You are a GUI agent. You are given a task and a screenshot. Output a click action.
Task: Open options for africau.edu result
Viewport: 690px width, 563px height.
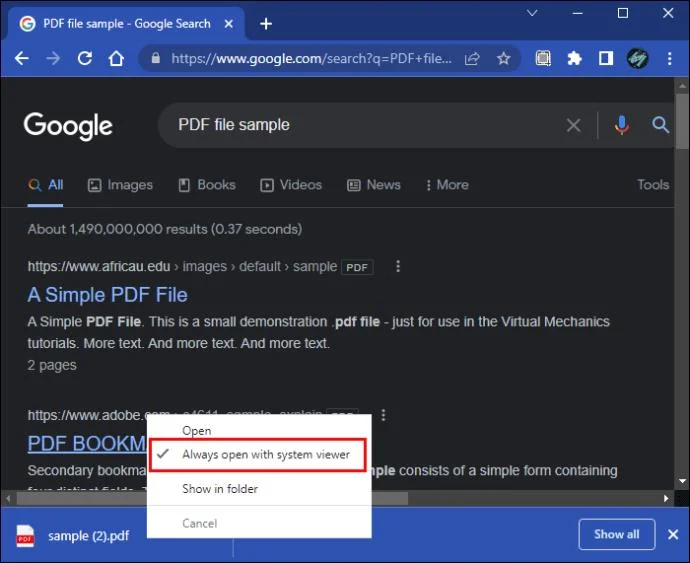(x=398, y=266)
